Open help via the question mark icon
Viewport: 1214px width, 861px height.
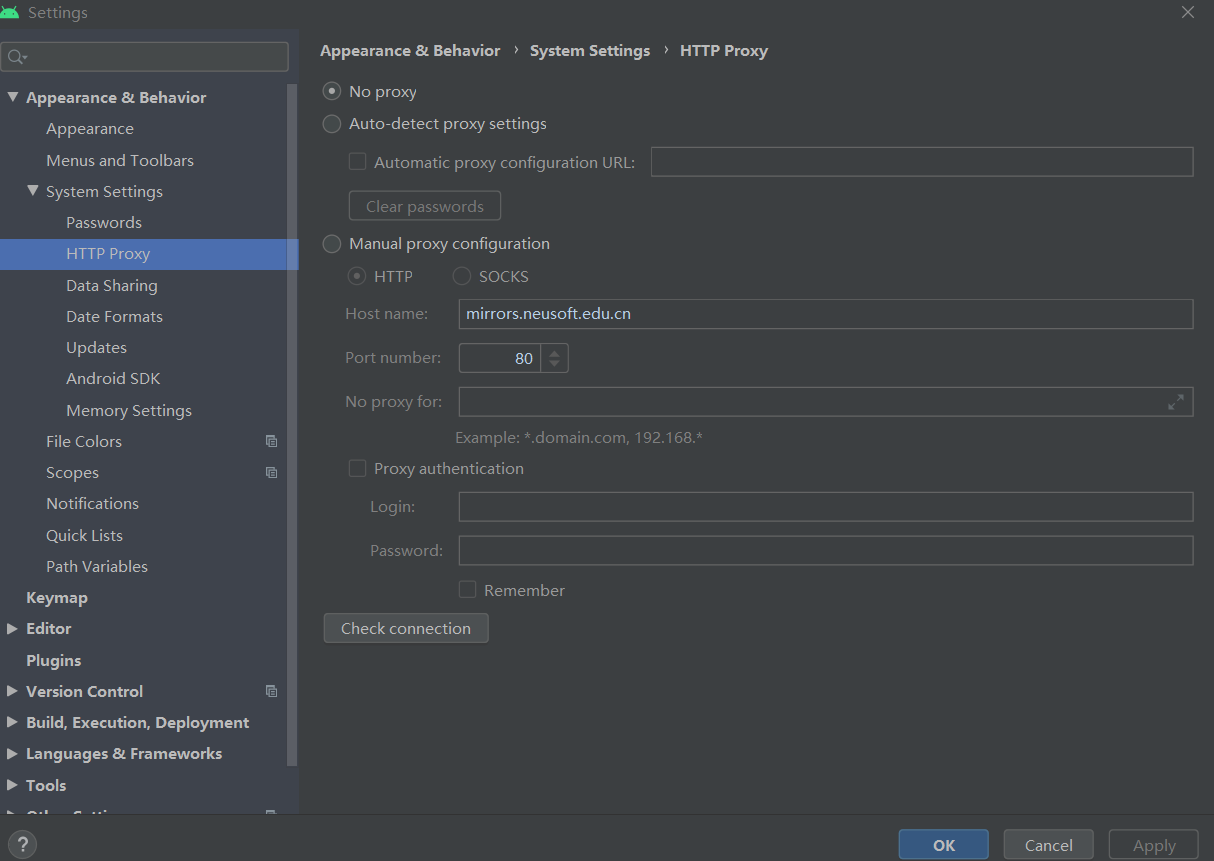coord(22,845)
